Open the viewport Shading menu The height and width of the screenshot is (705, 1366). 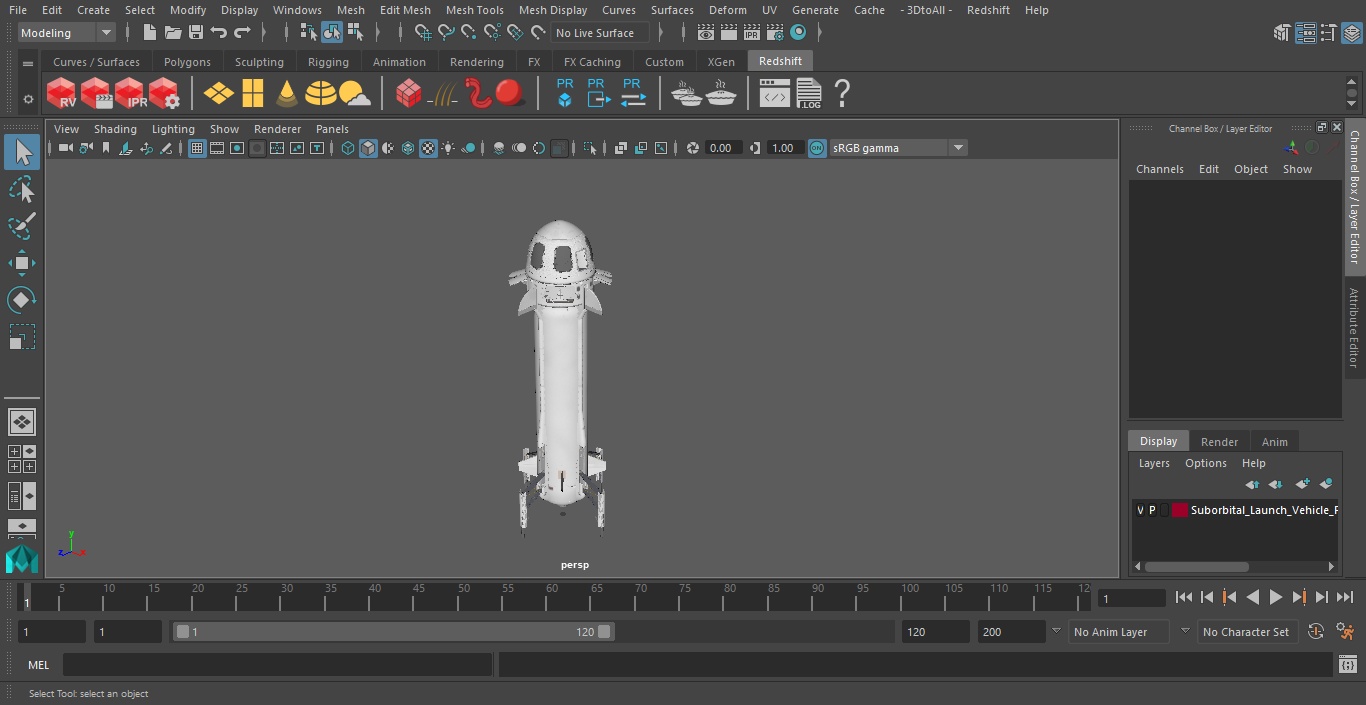pos(115,129)
